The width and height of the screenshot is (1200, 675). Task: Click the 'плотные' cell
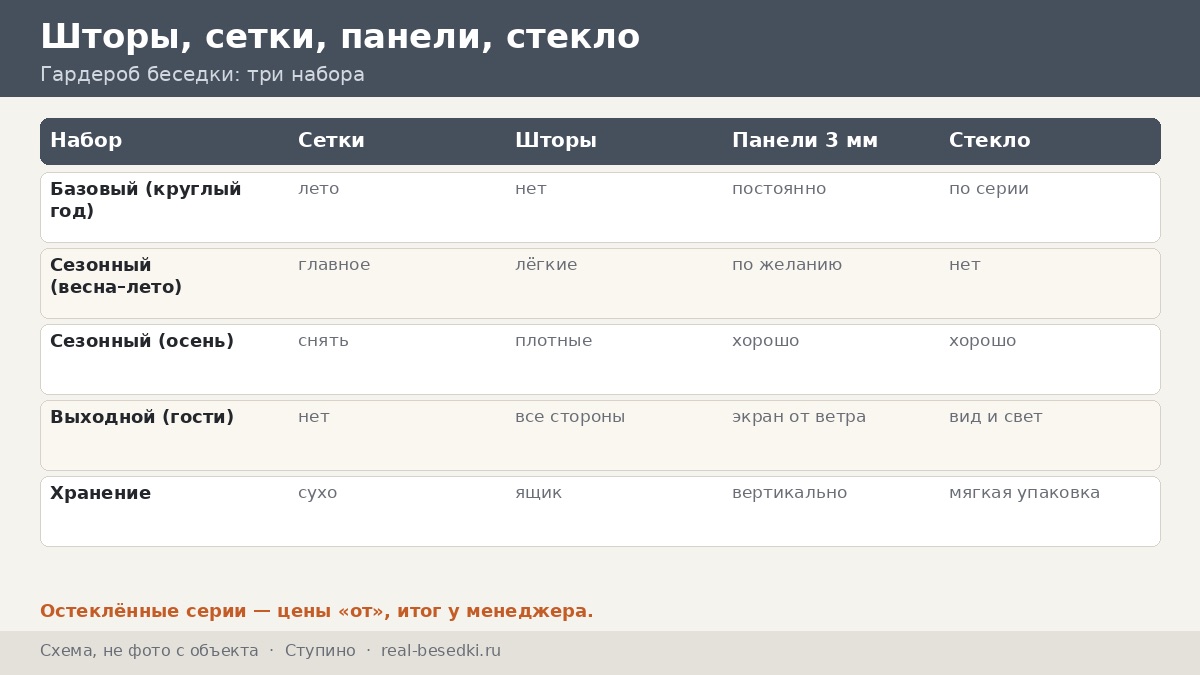point(554,341)
